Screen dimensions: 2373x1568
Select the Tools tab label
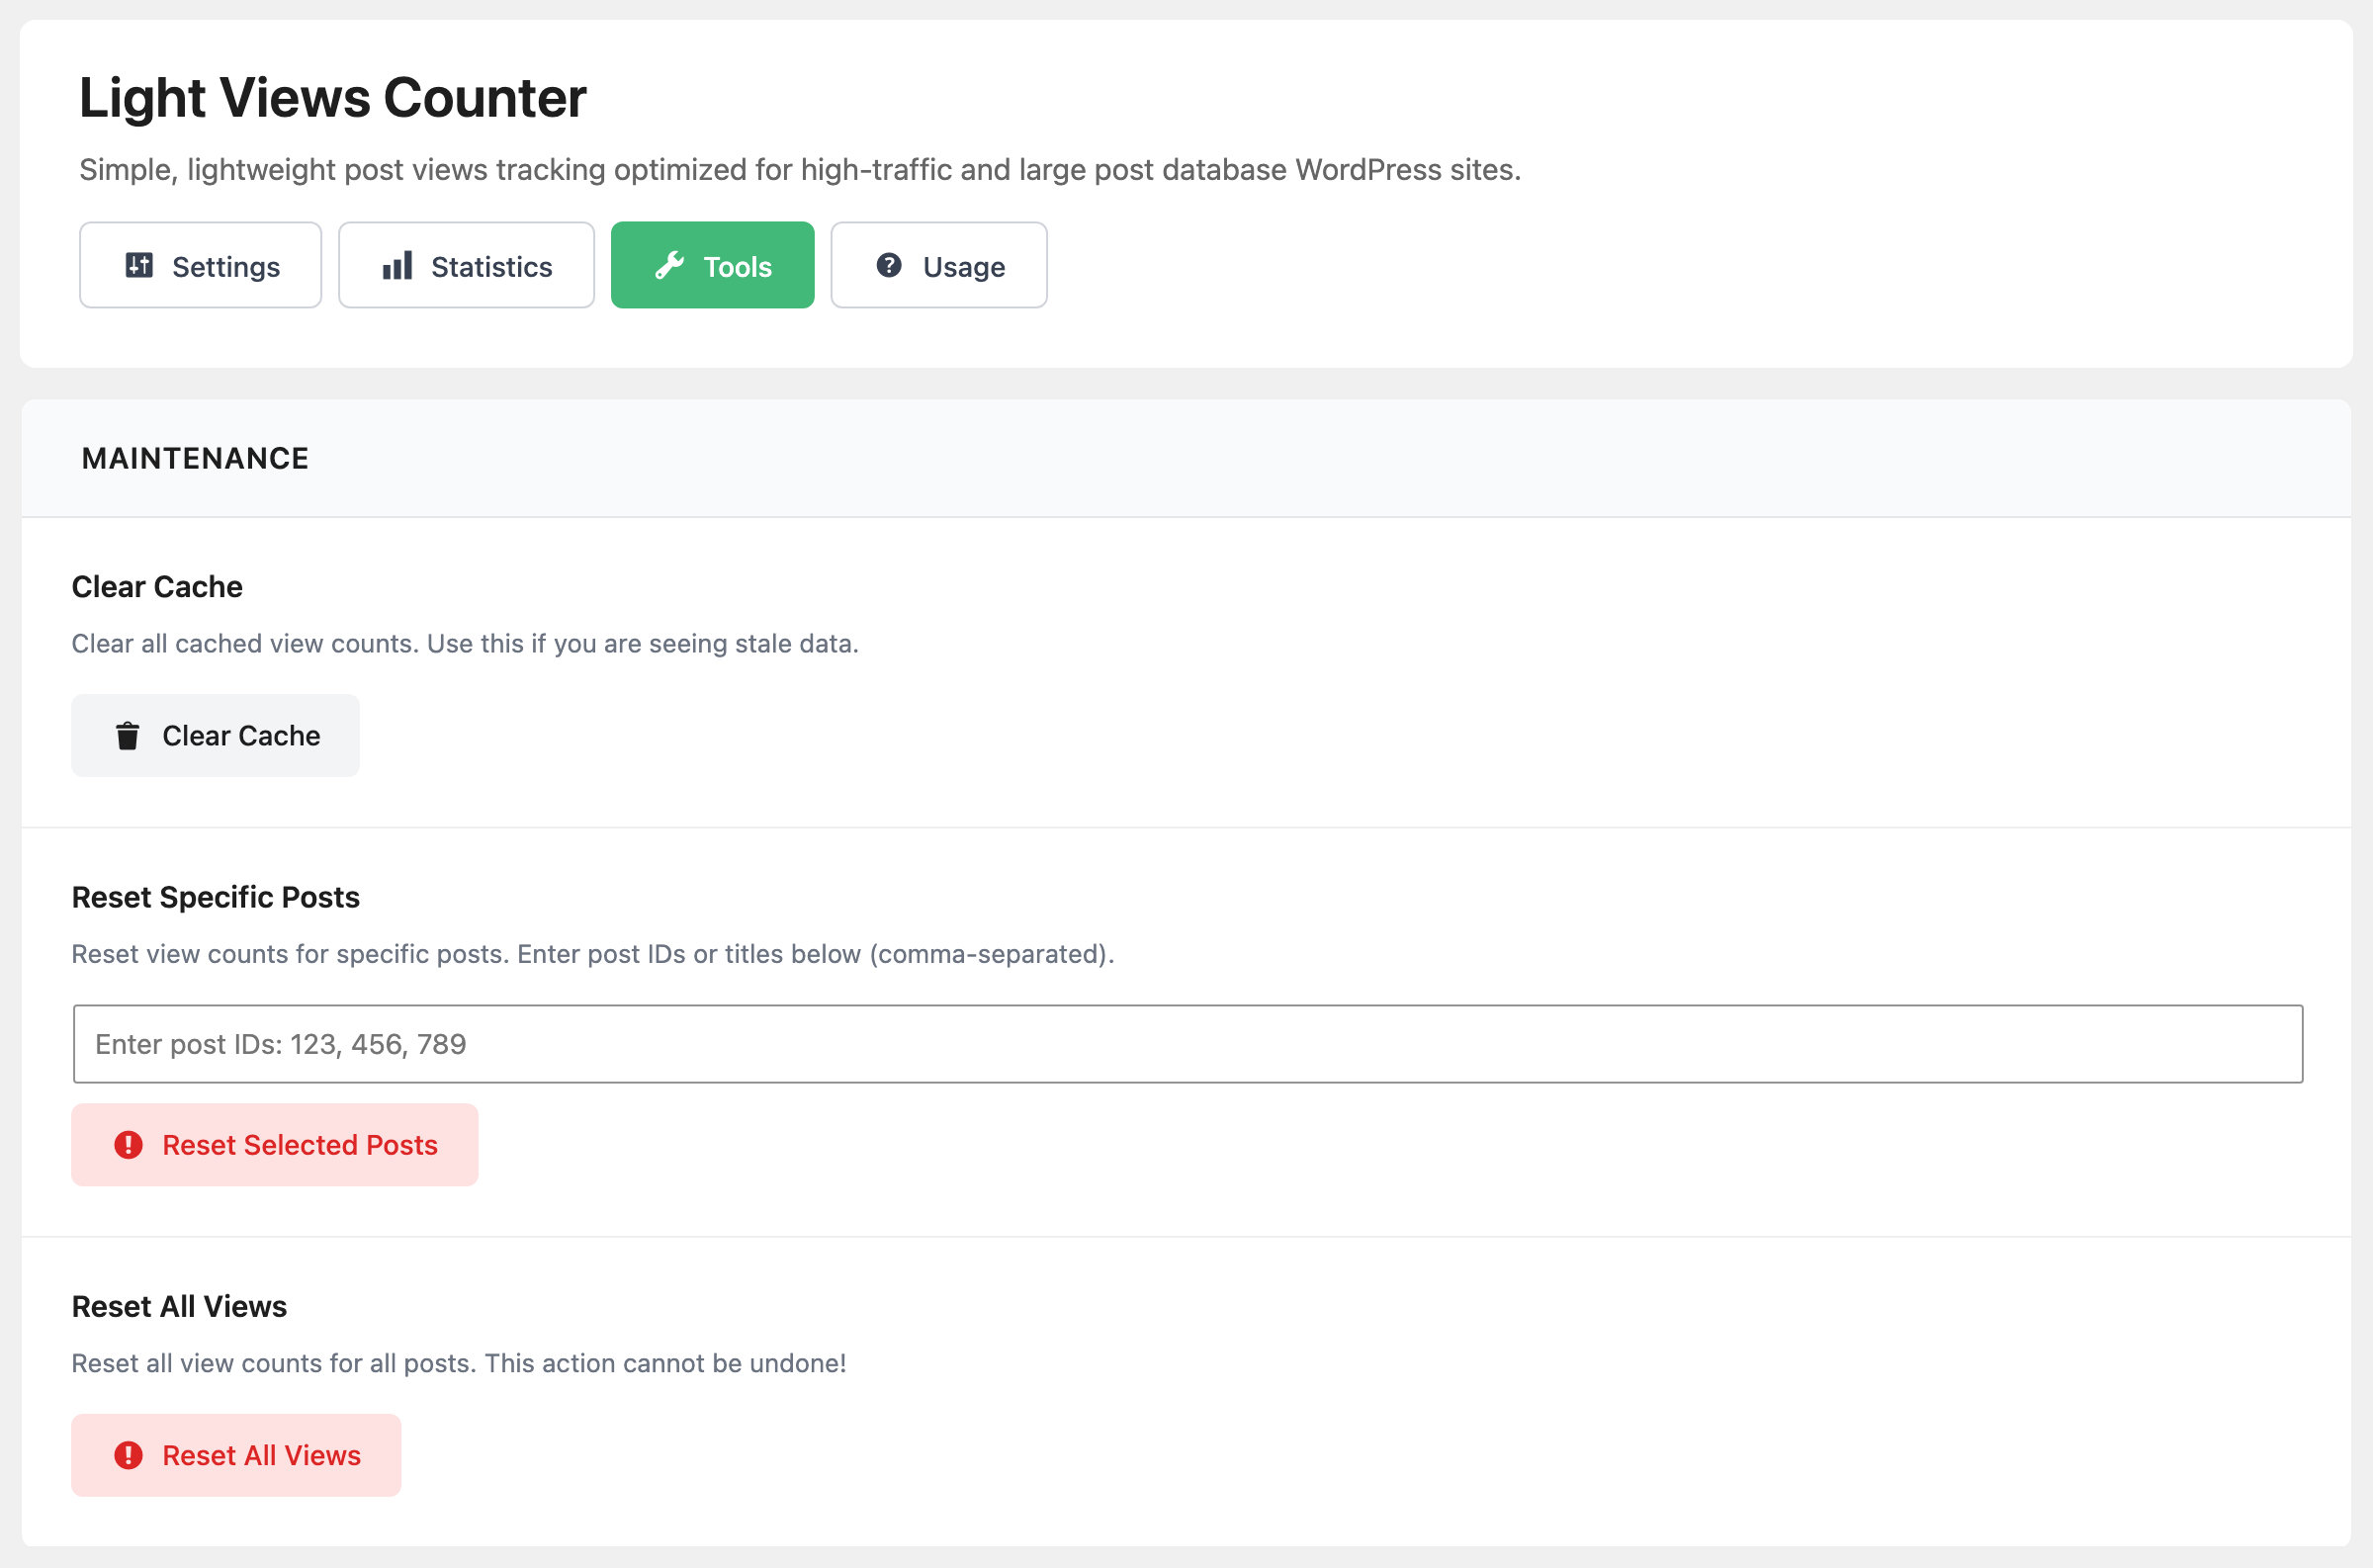(x=738, y=267)
